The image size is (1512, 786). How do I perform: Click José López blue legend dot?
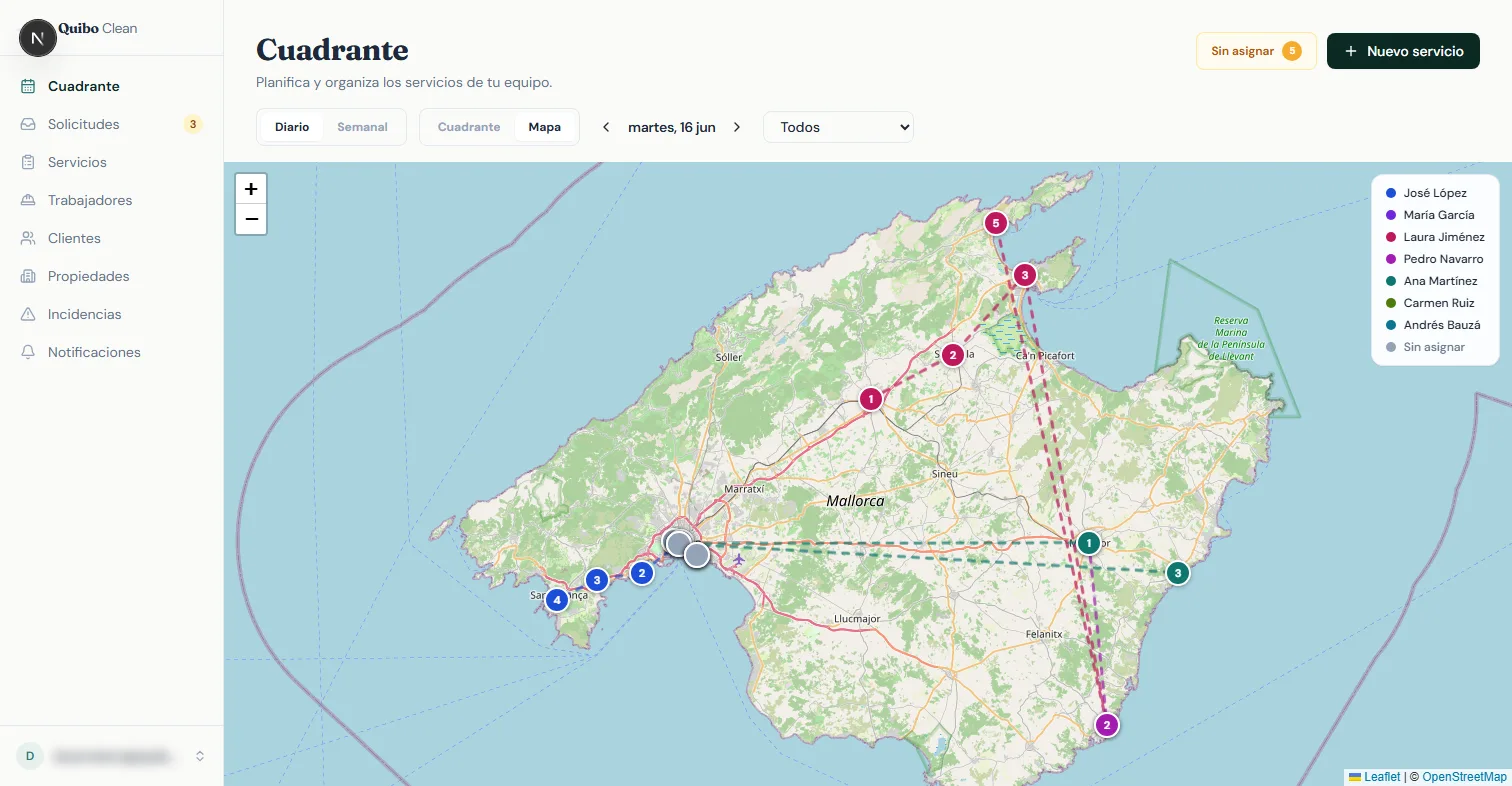pyautogui.click(x=1390, y=193)
